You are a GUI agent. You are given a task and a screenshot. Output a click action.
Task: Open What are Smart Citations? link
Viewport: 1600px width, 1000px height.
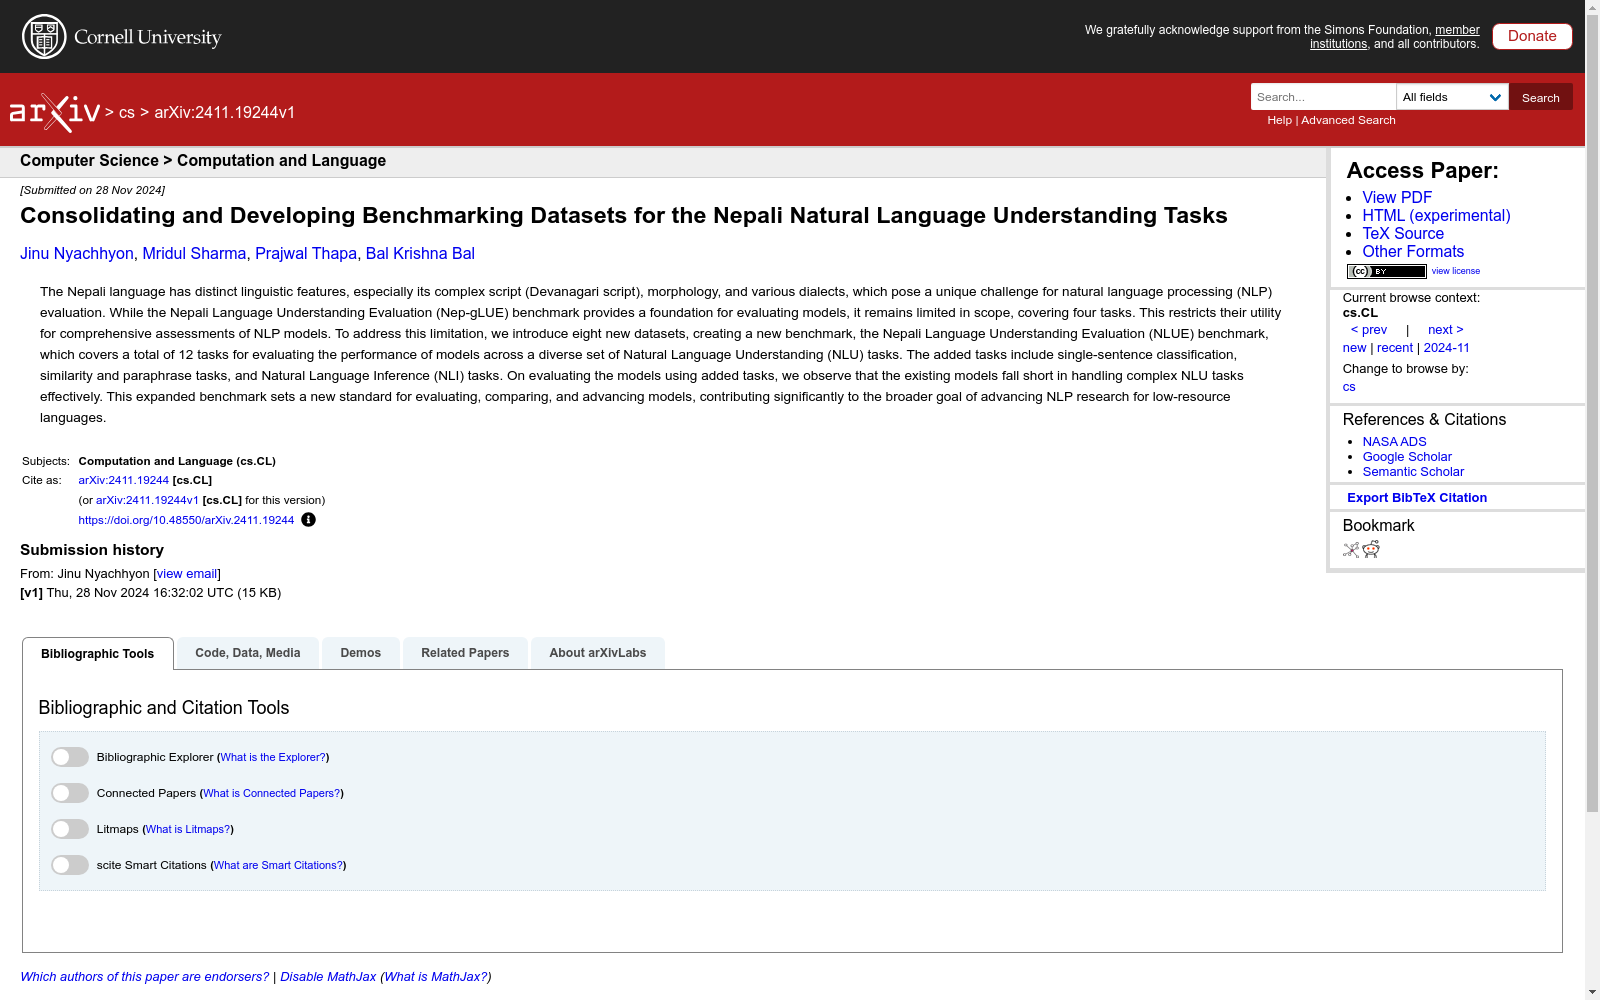tap(278, 866)
